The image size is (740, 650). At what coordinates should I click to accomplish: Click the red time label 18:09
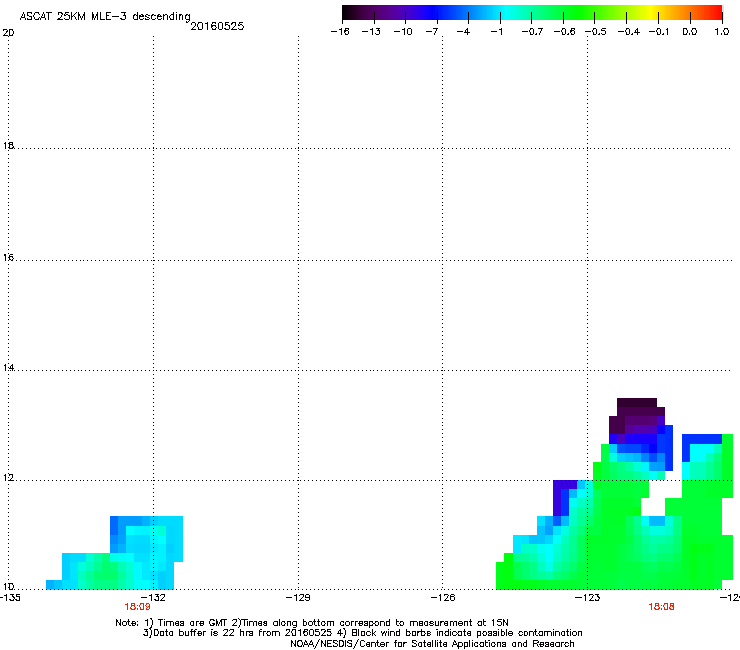point(137,607)
